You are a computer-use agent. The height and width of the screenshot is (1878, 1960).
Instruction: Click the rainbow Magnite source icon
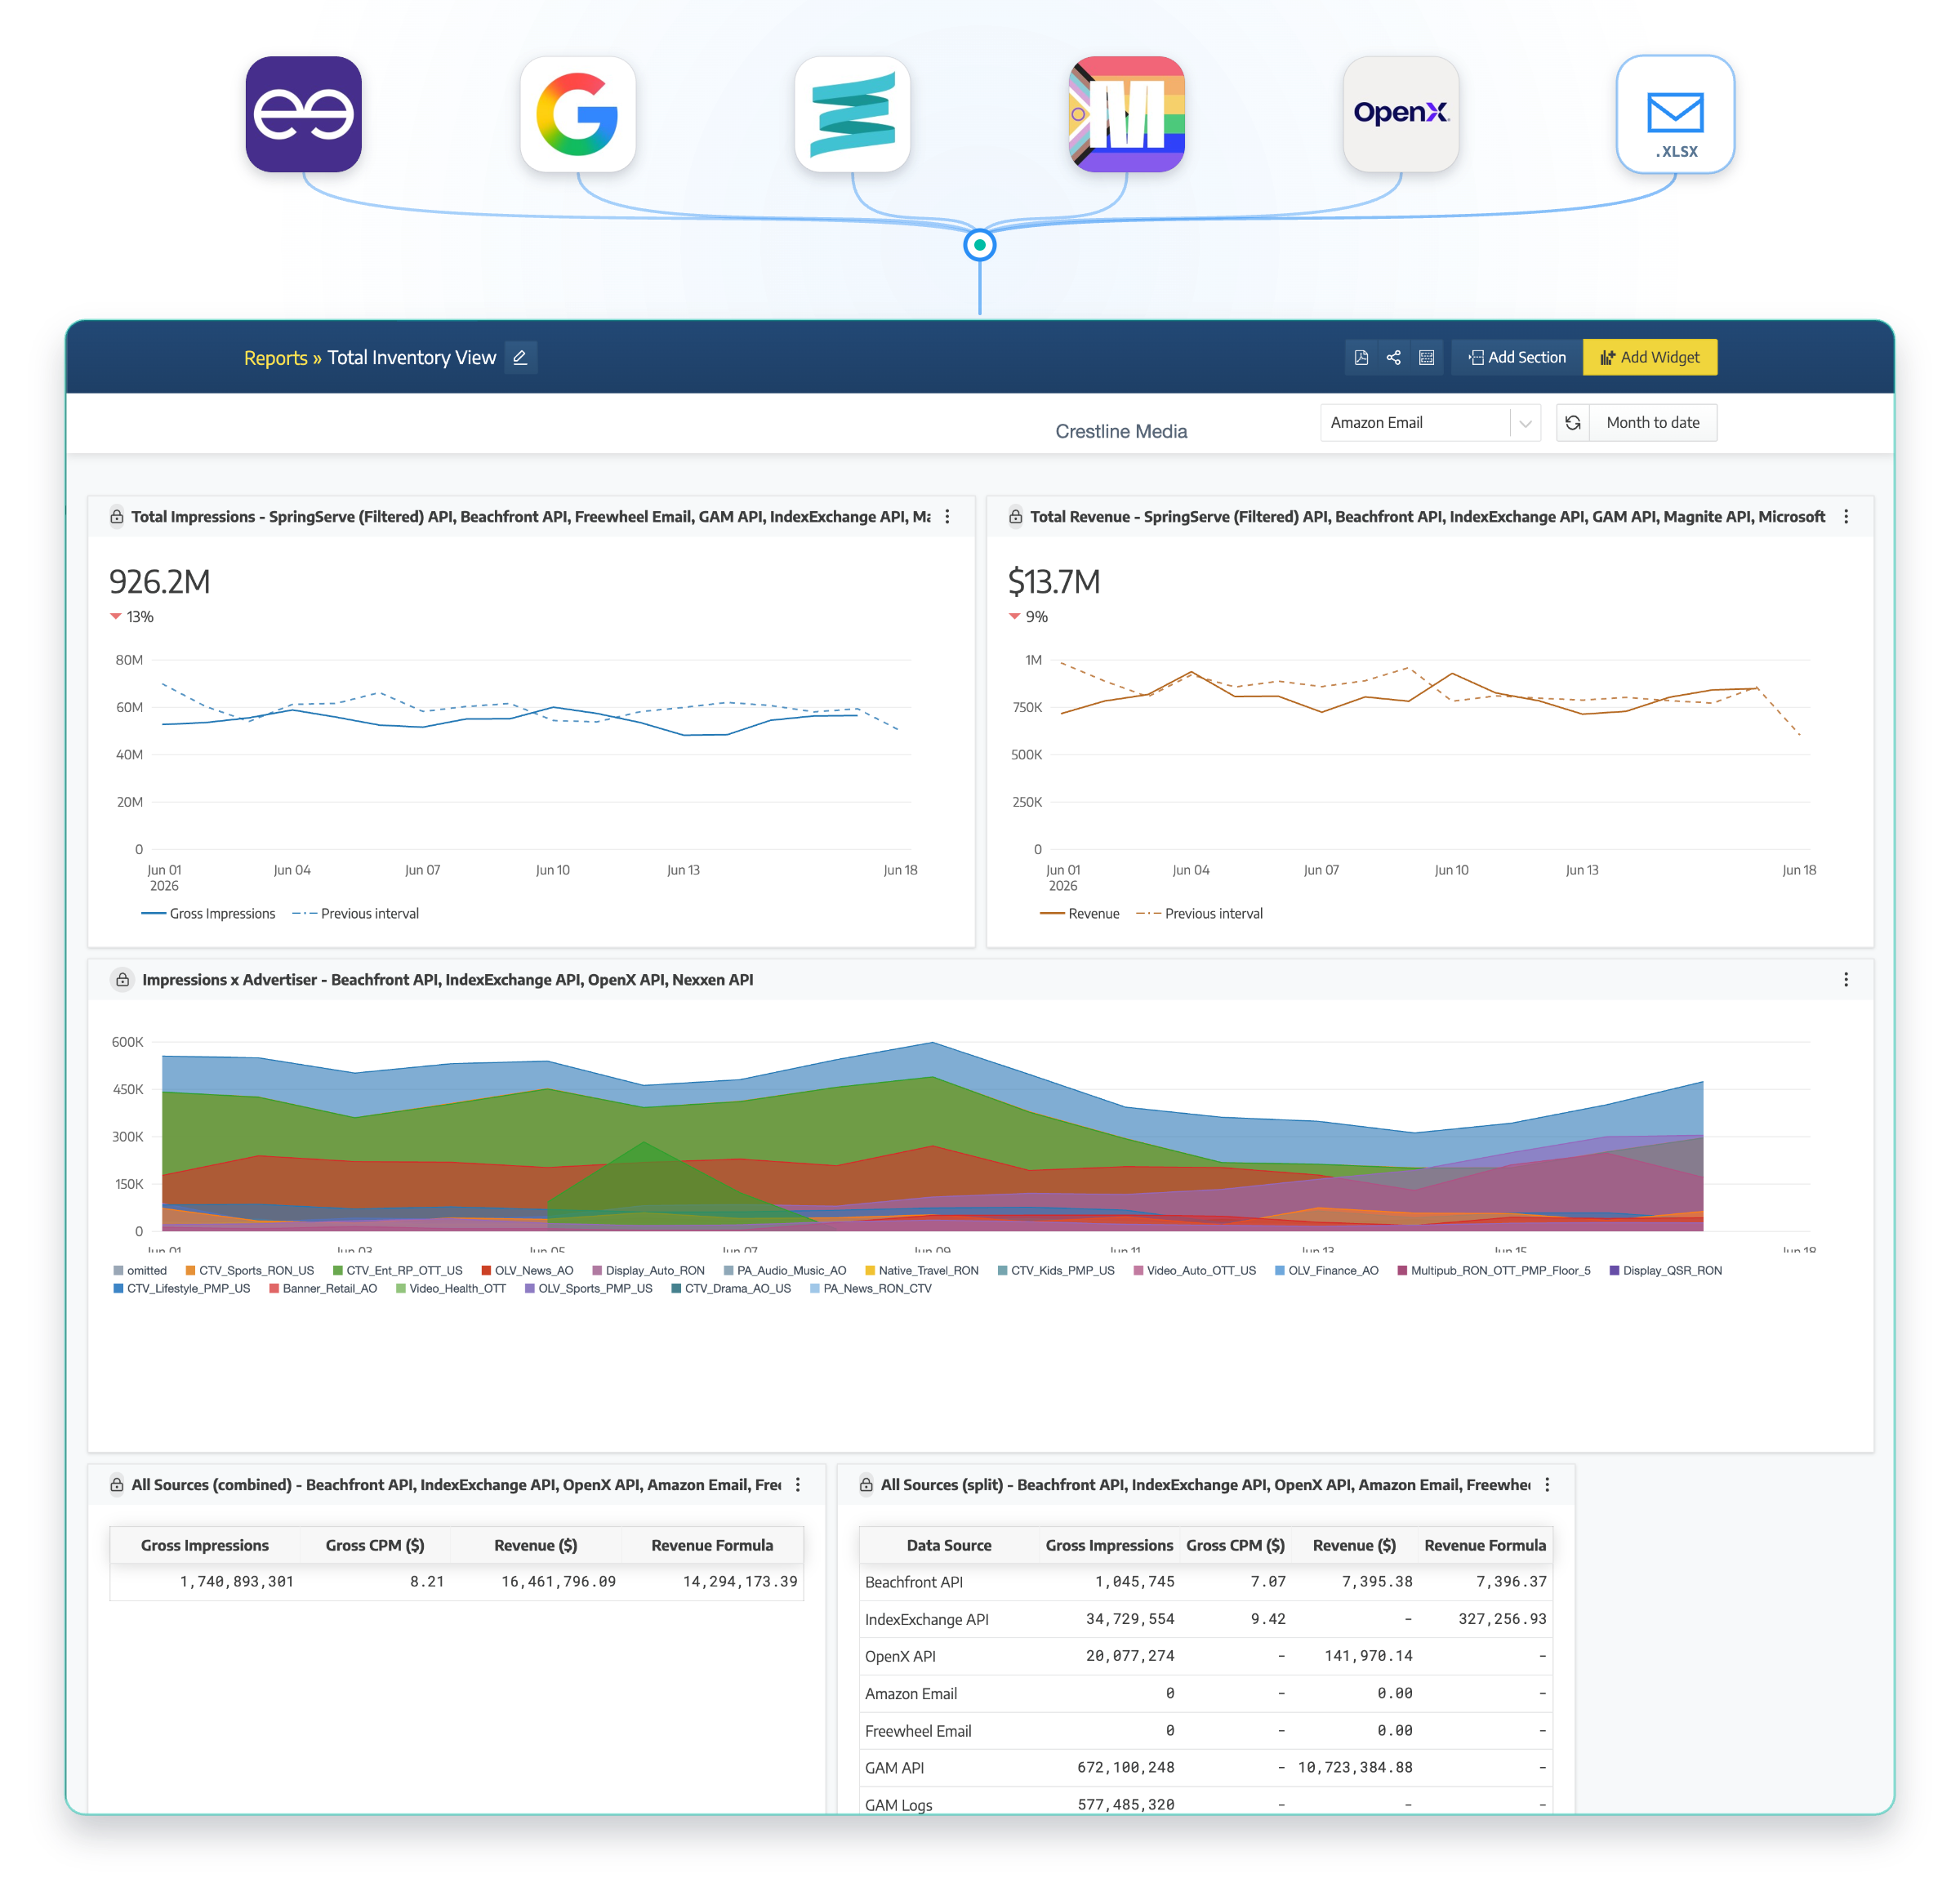(1127, 114)
